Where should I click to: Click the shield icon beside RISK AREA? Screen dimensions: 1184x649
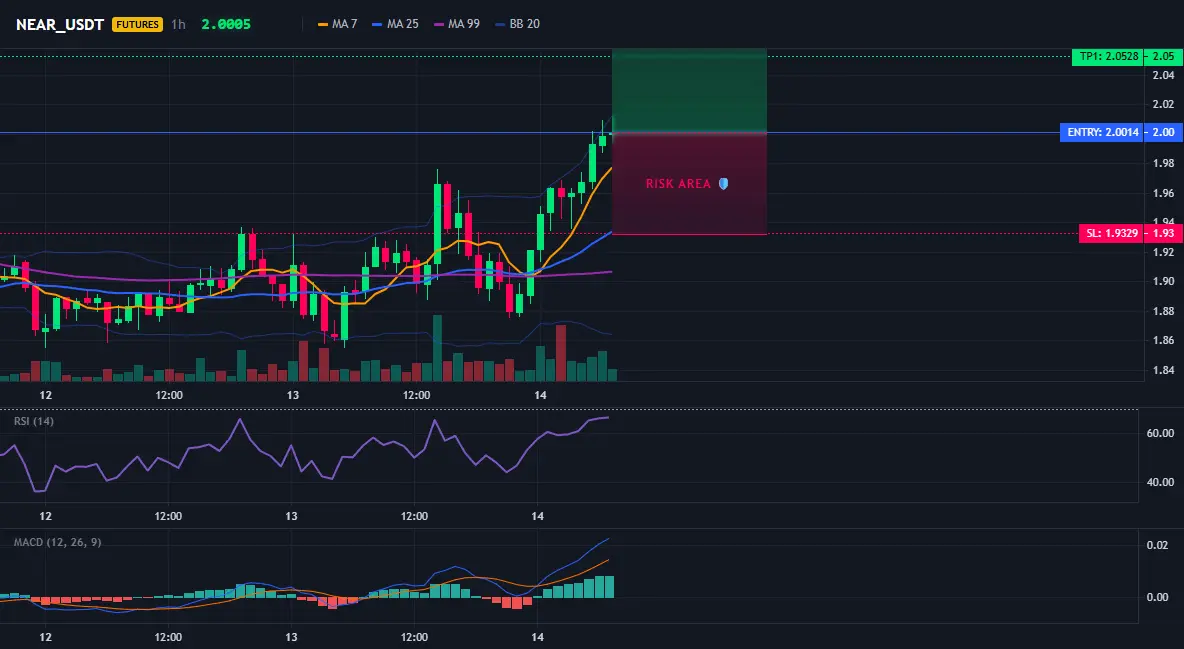723,184
